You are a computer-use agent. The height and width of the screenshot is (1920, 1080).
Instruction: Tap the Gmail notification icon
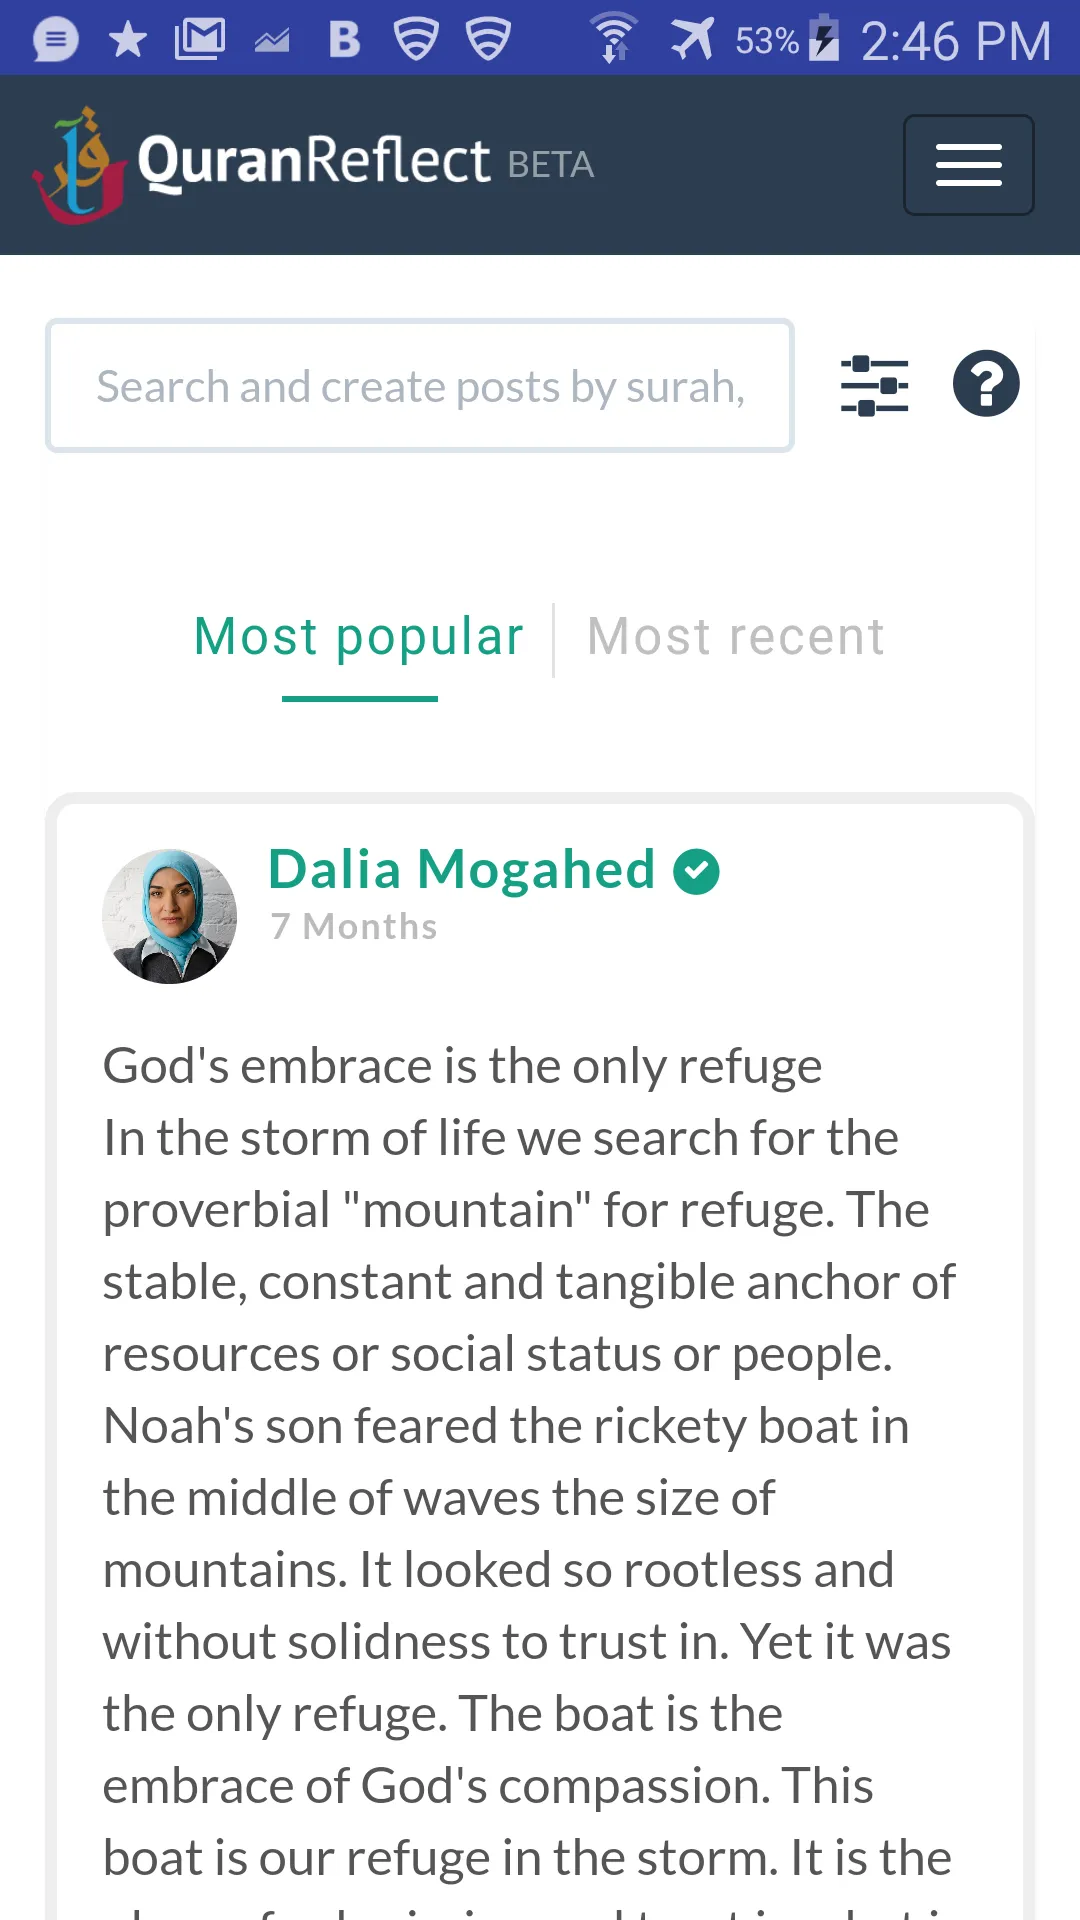coord(200,40)
